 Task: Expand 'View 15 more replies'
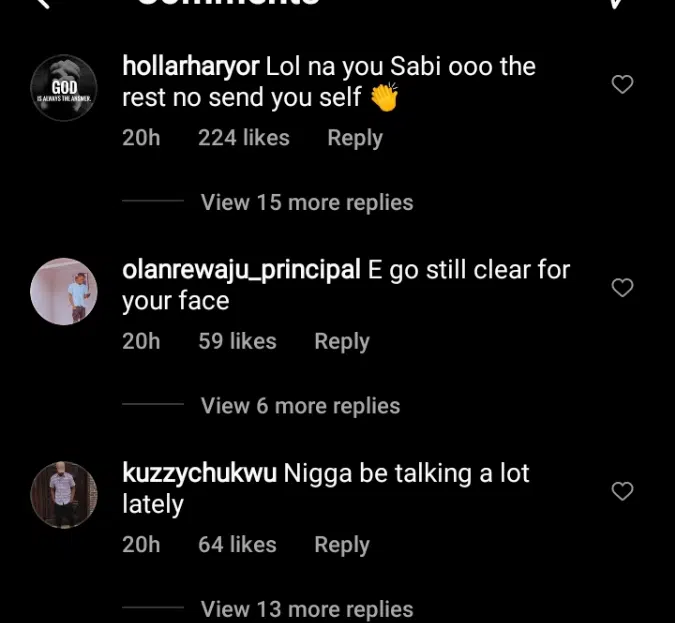click(306, 202)
